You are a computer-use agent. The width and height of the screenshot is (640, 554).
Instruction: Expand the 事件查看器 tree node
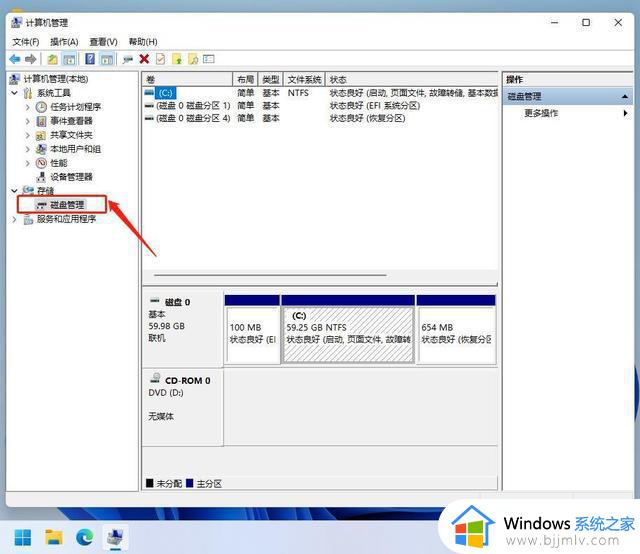28,121
